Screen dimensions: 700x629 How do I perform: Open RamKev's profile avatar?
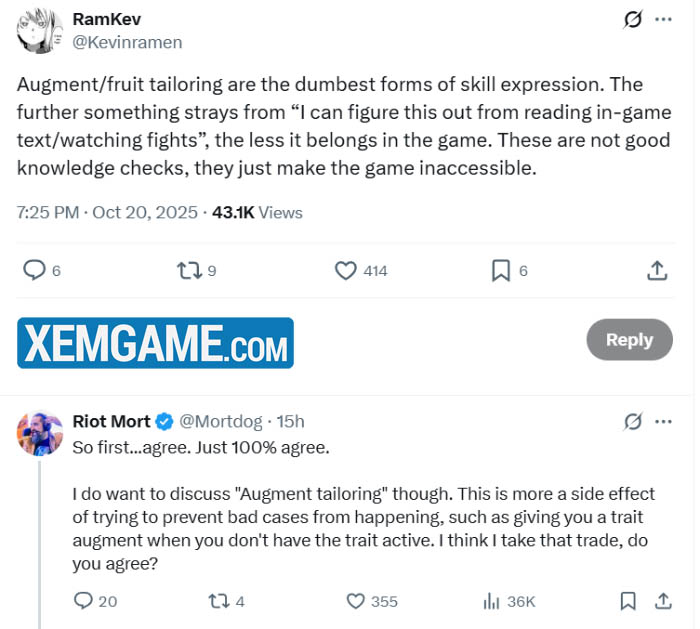coord(39,31)
